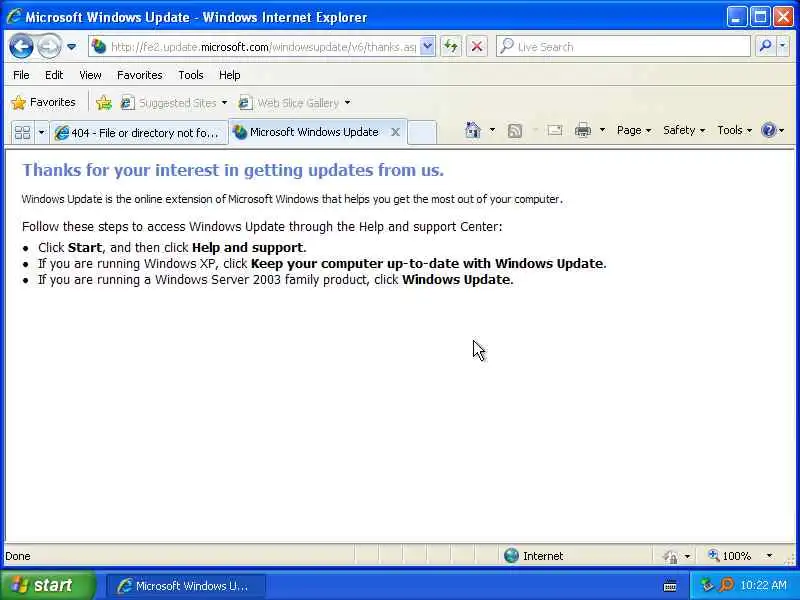Click the page icon in the address bar
800x600 pixels.
(x=99, y=46)
